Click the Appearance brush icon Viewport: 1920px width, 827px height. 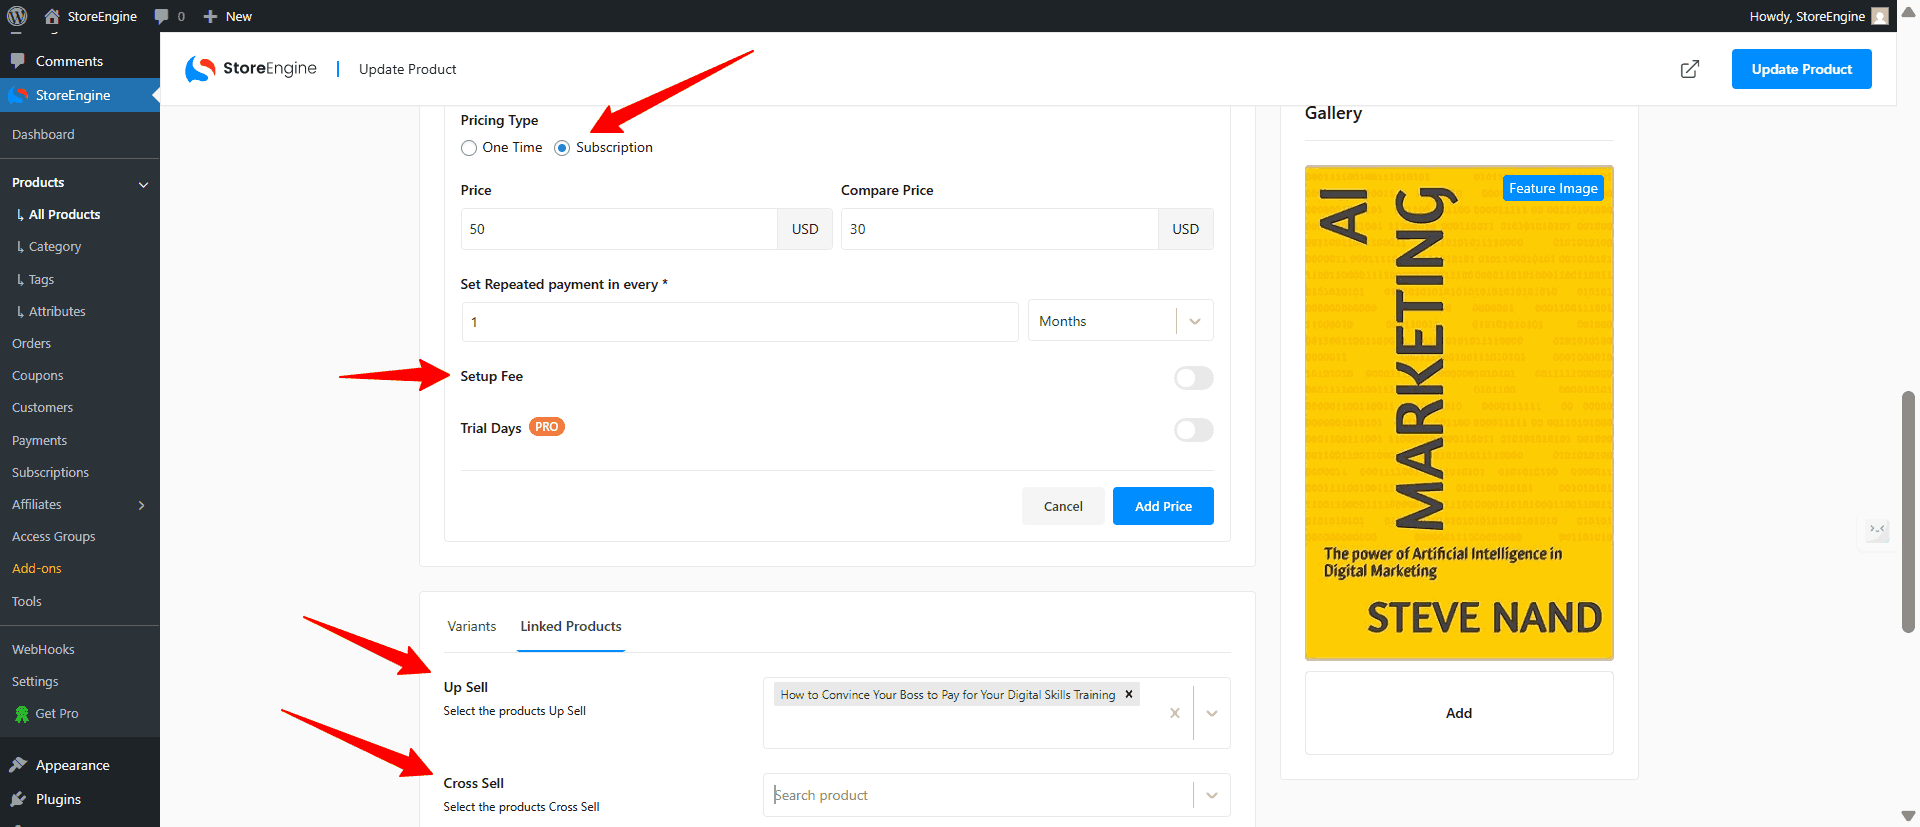click(x=18, y=765)
